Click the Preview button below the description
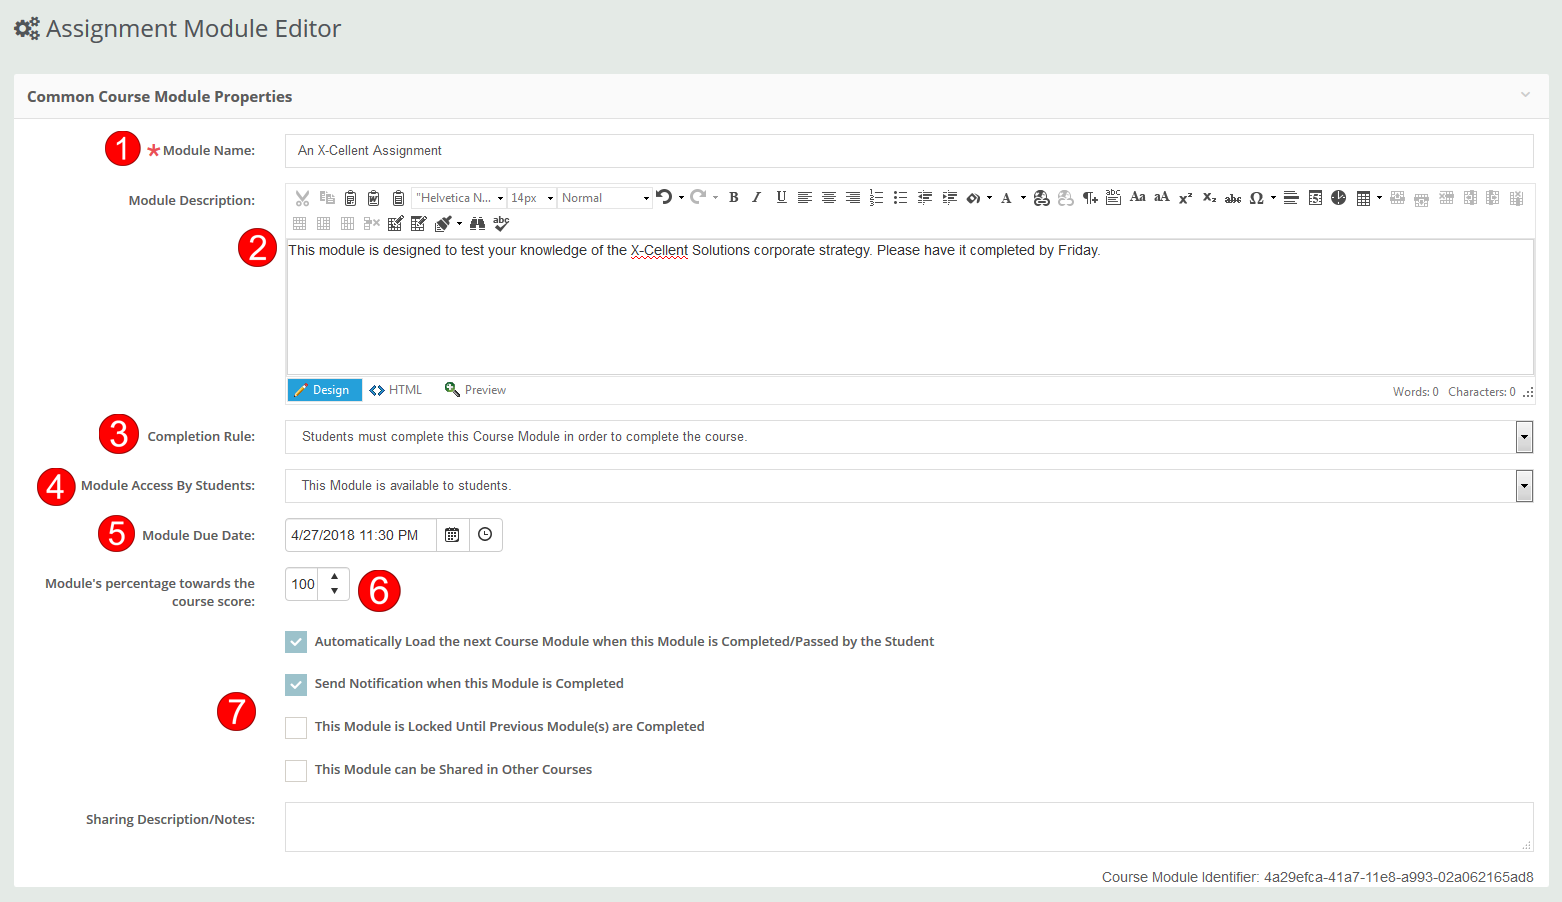Image resolution: width=1562 pixels, height=902 pixels. 475,389
